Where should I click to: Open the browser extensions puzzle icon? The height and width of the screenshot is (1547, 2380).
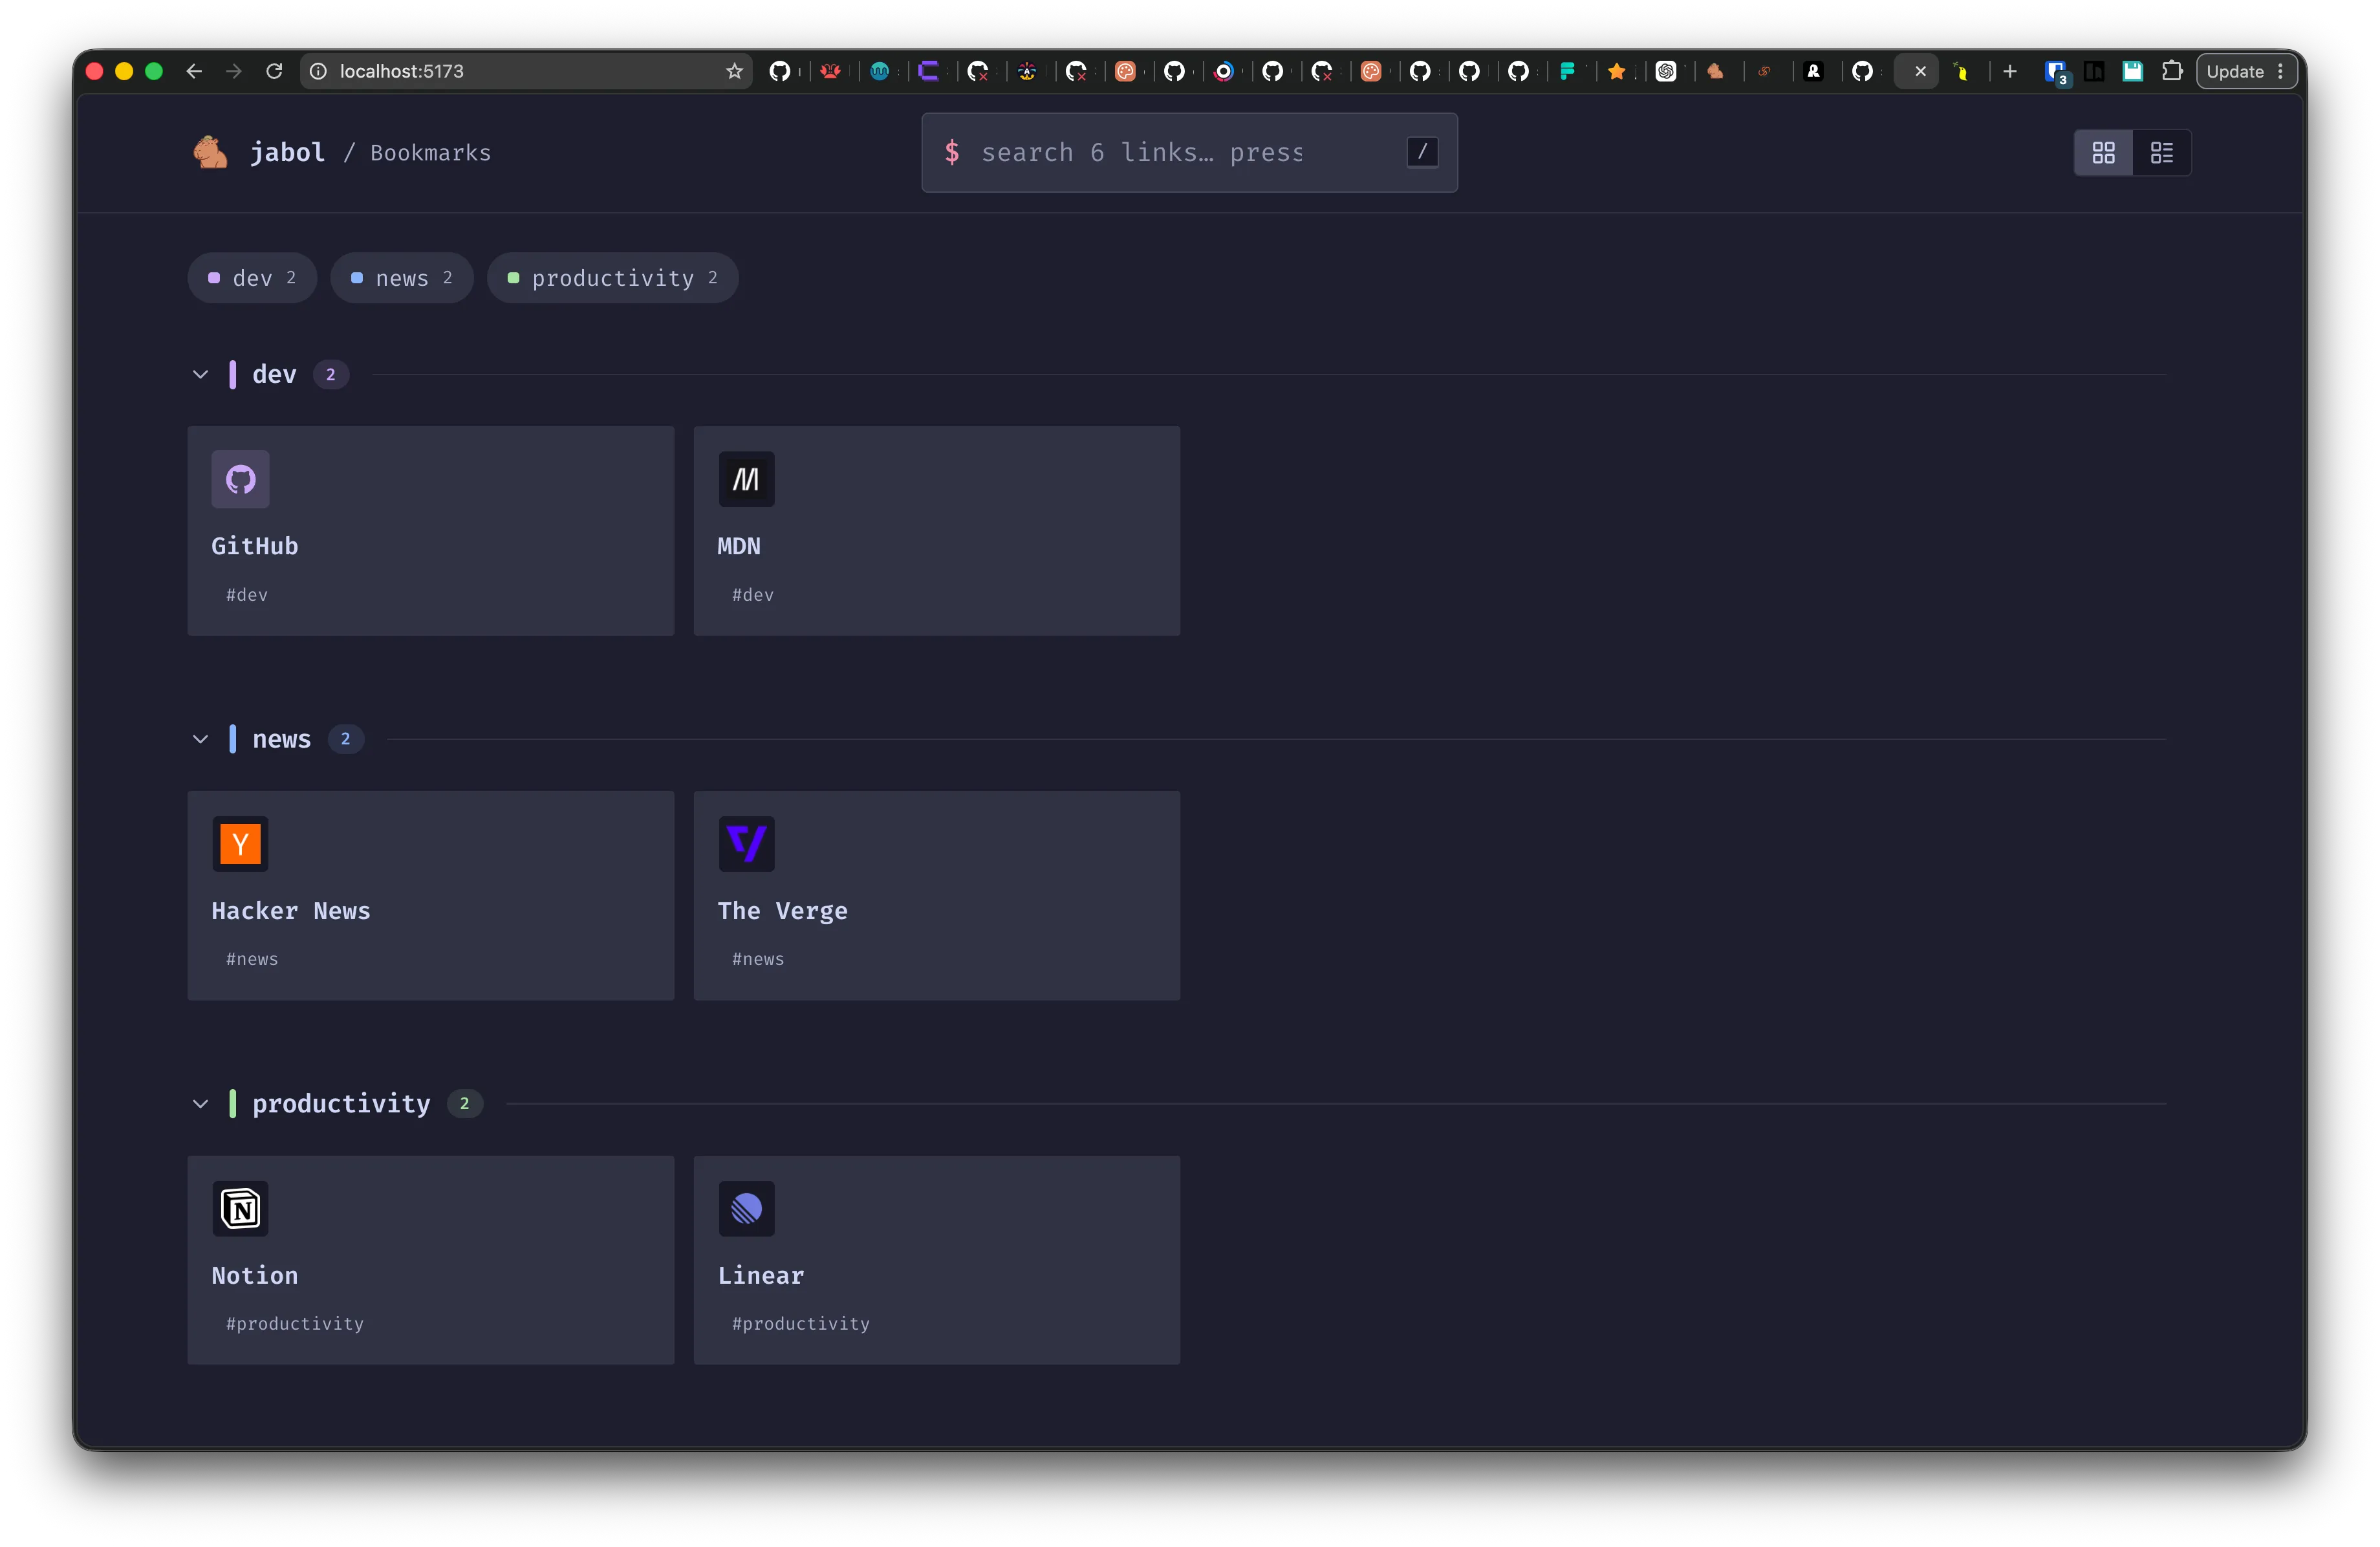2171,71
